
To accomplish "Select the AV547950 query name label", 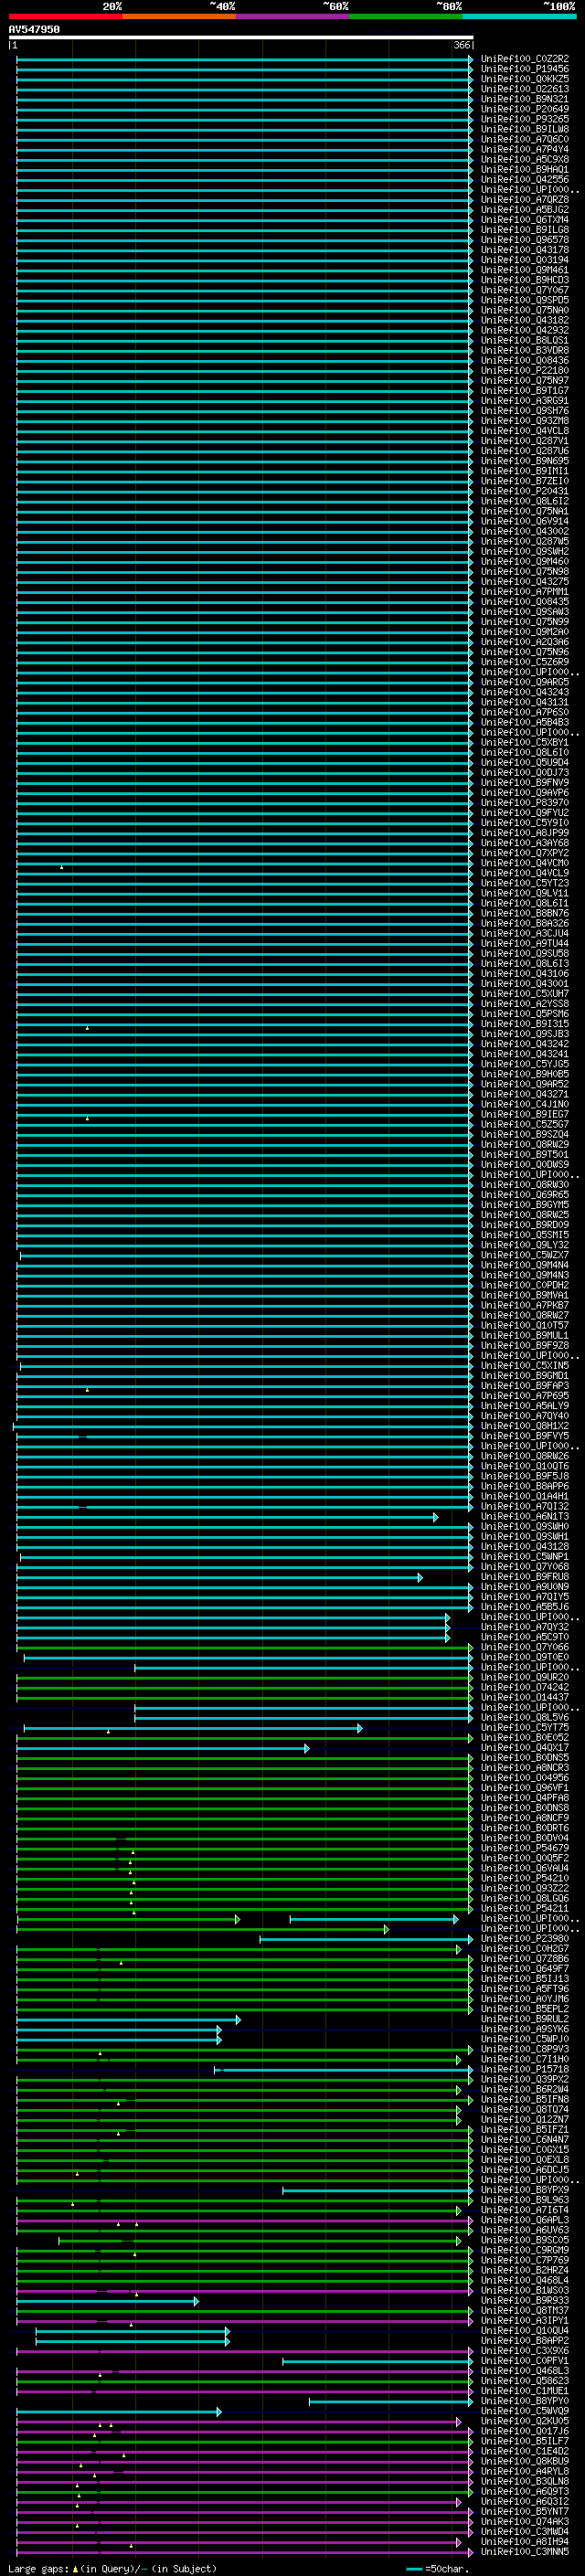I will click(34, 30).
